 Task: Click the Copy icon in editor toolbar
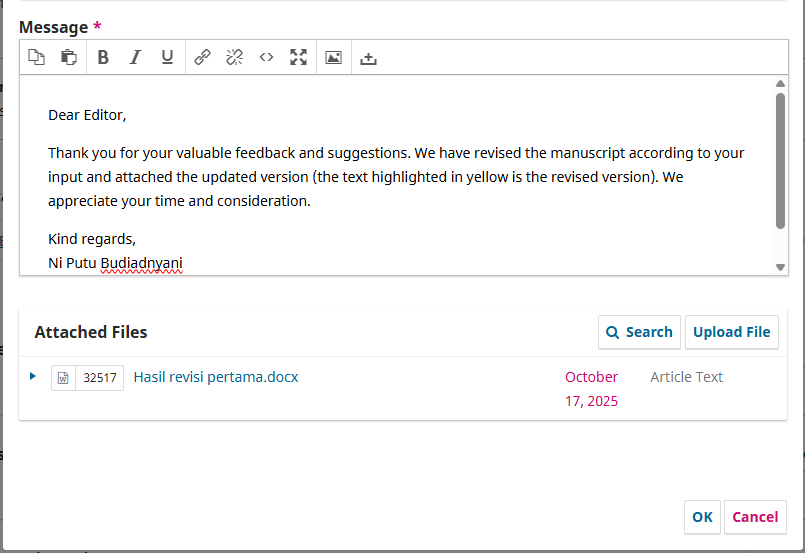click(36, 58)
